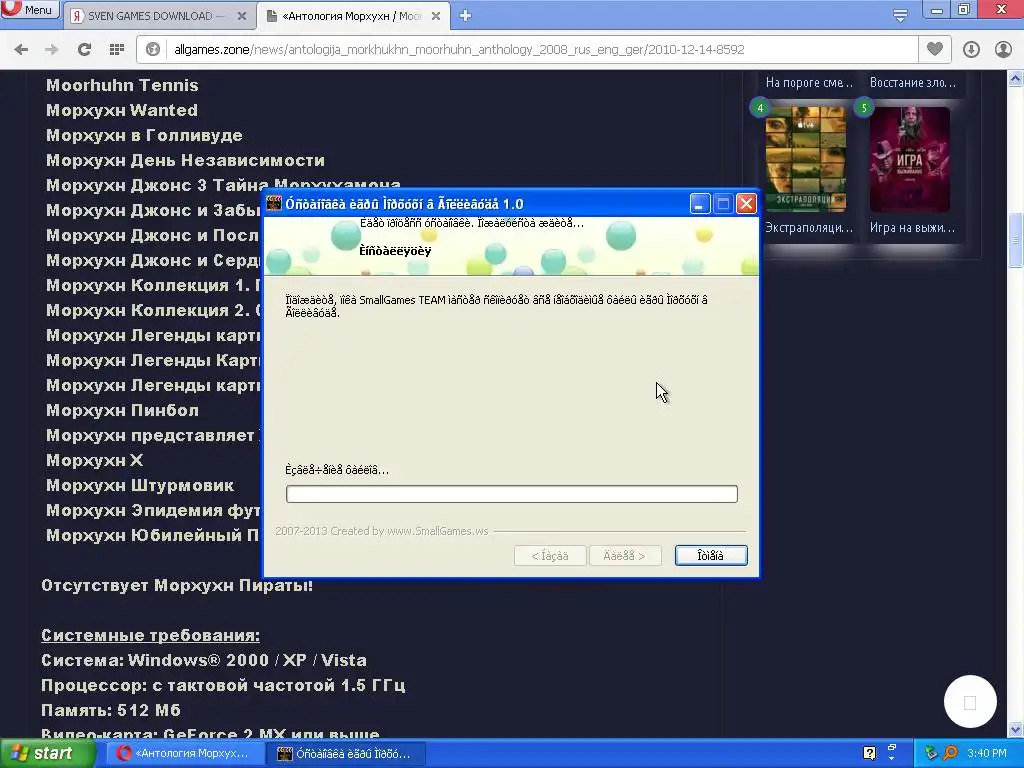Click the Игра на выжи... caption link
Image resolution: width=1024 pixels, height=768 pixels.
[x=912, y=228]
